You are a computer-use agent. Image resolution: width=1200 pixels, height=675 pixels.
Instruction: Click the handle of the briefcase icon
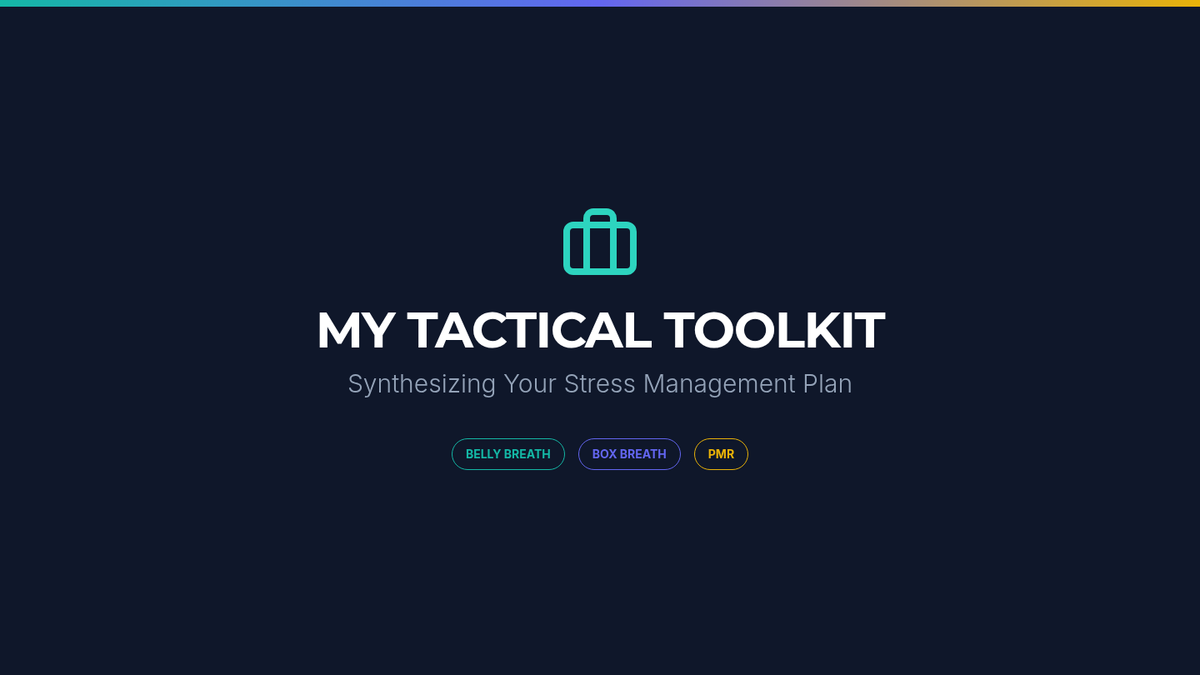[600, 213]
